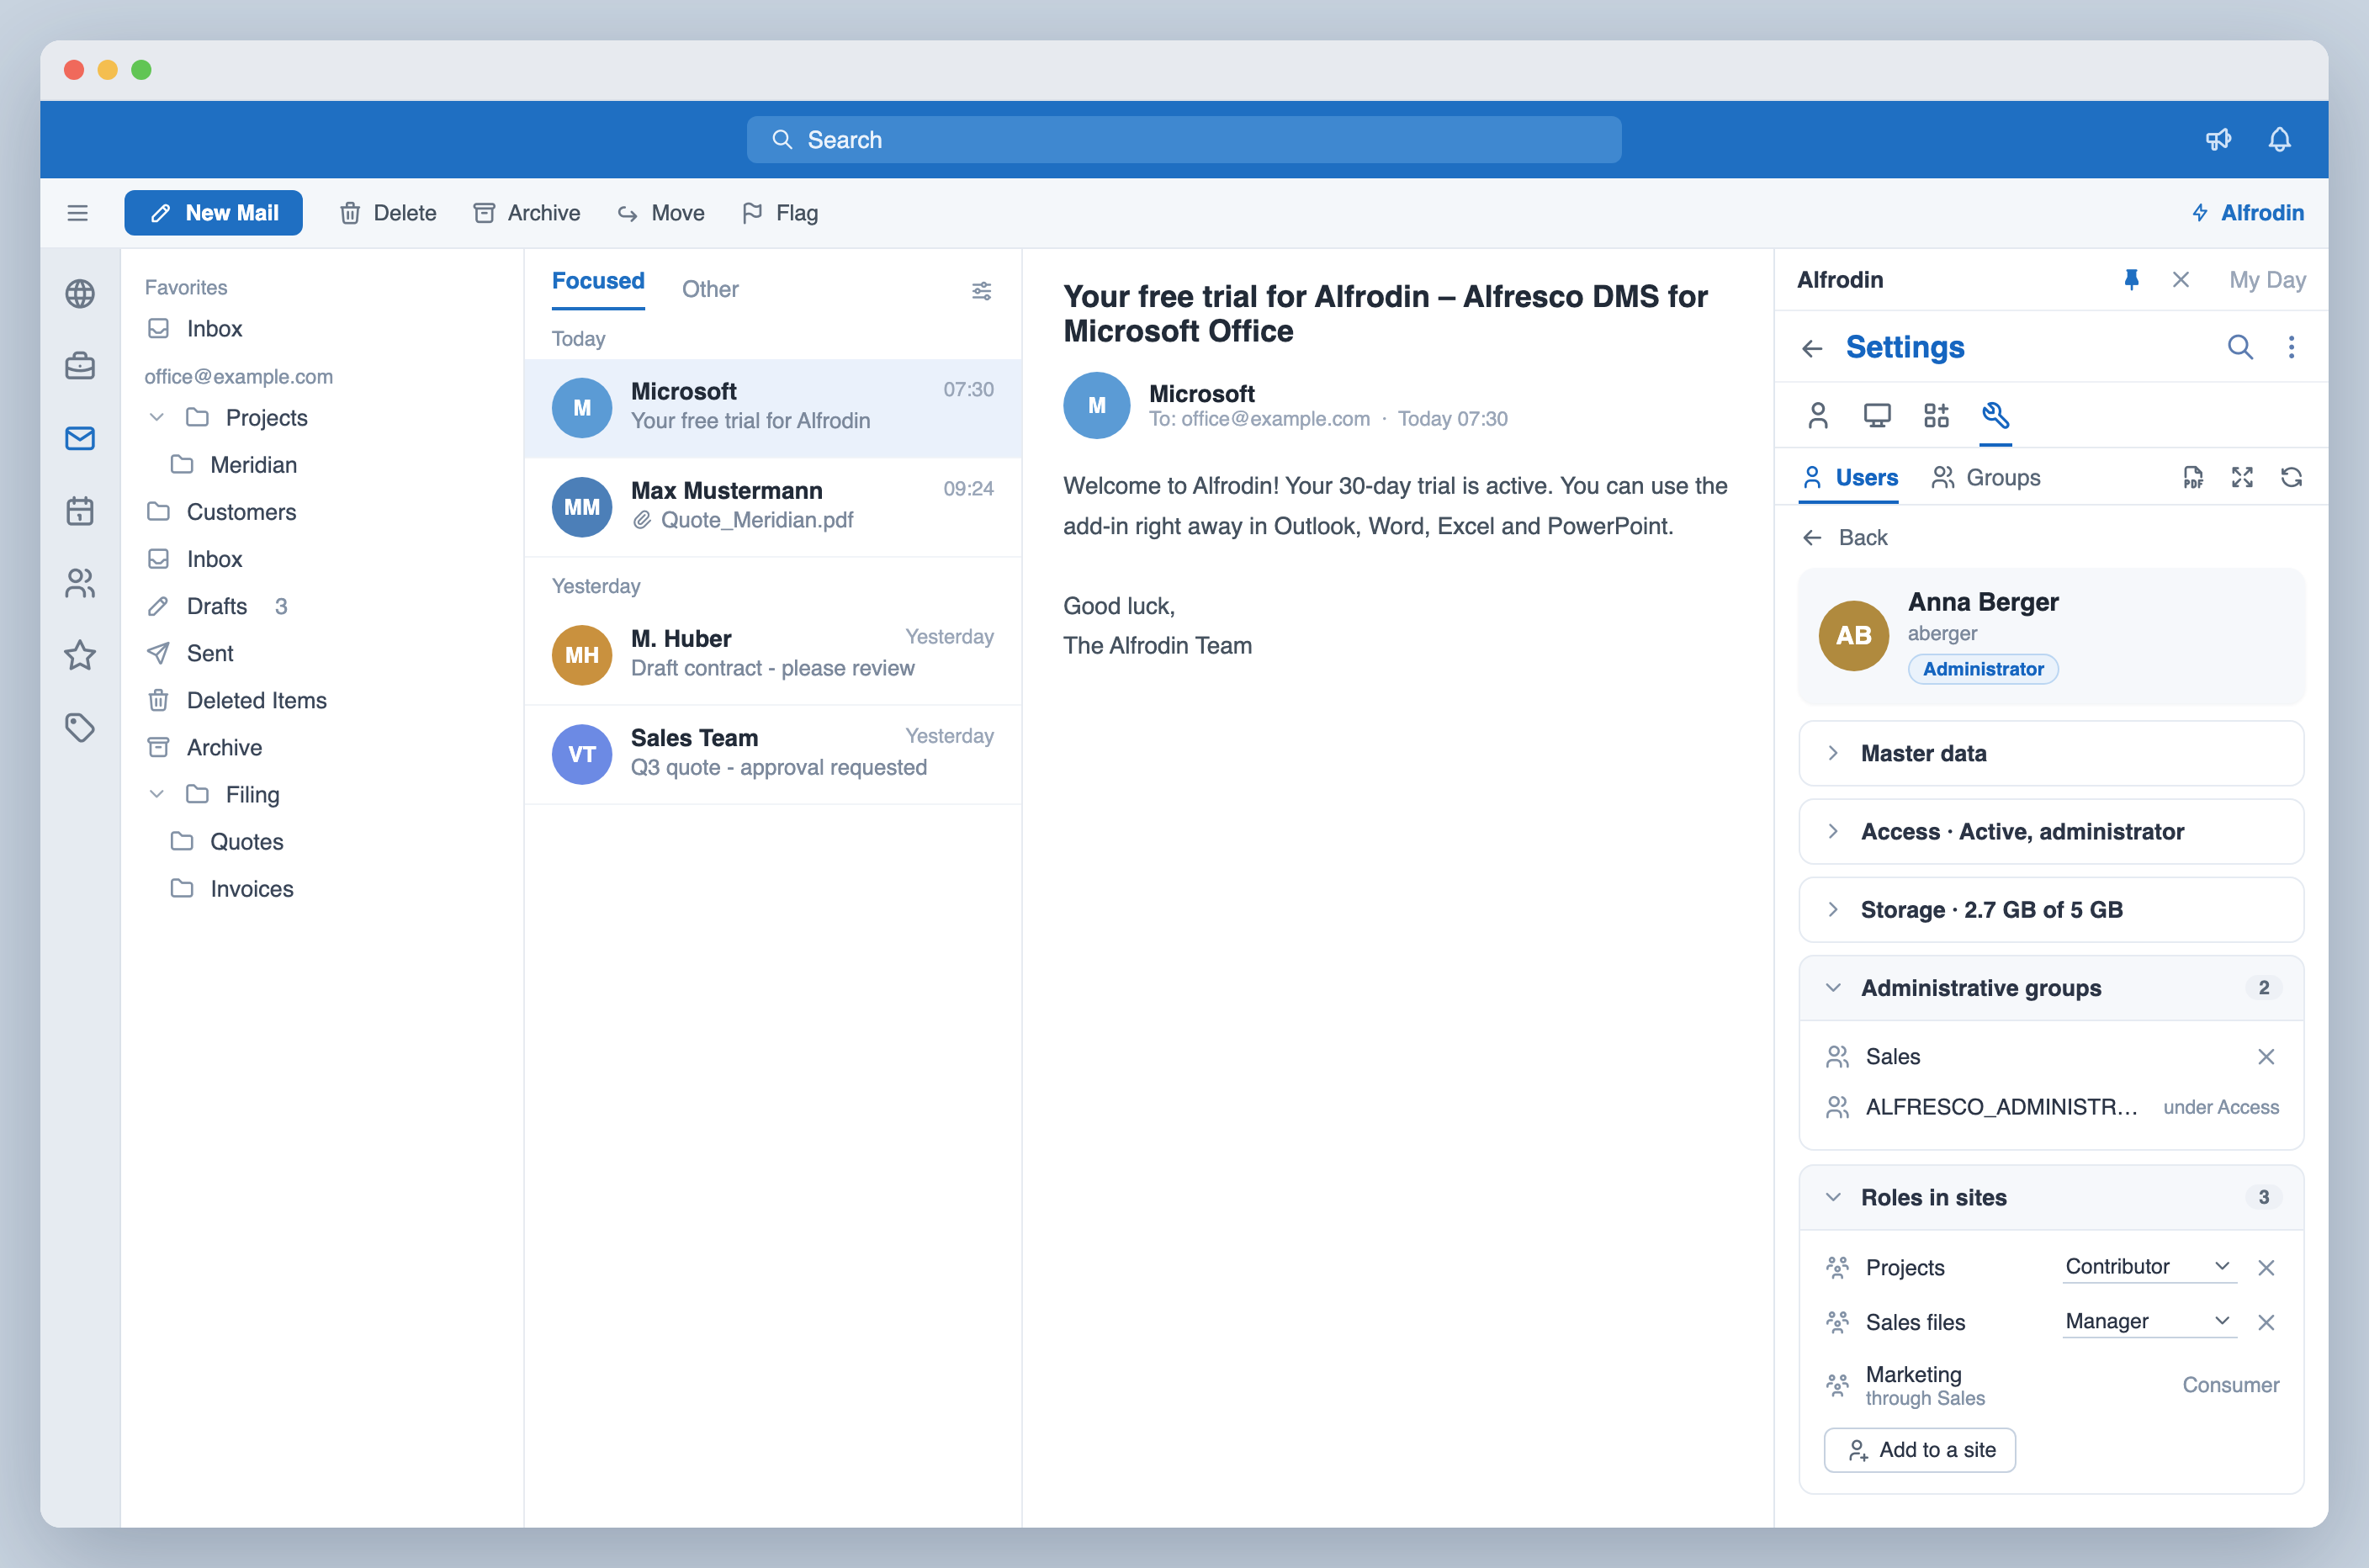Click the Settings search magnifier icon

[x=2240, y=347]
